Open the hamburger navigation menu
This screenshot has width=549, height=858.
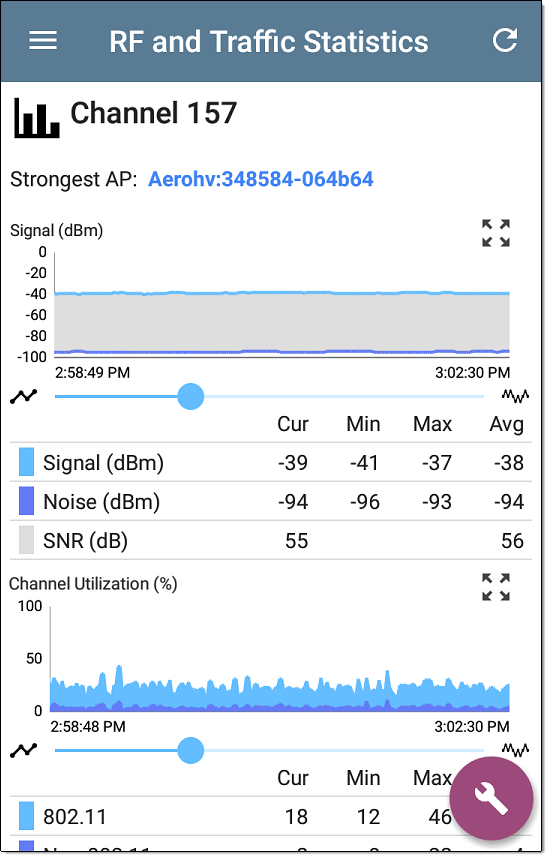[43, 40]
